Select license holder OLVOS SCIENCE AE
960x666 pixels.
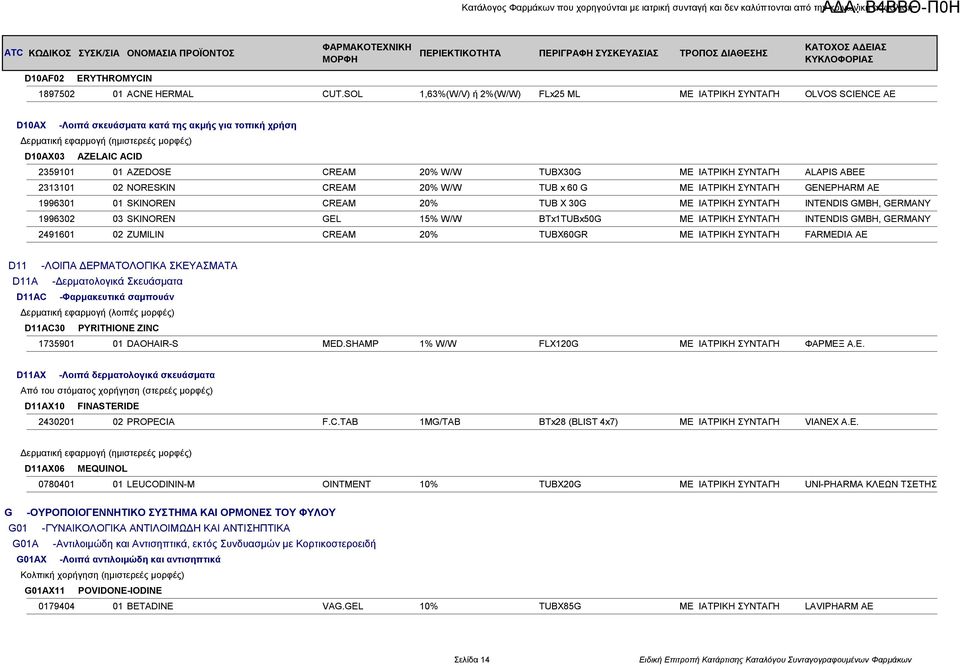pyautogui.click(x=850, y=94)
